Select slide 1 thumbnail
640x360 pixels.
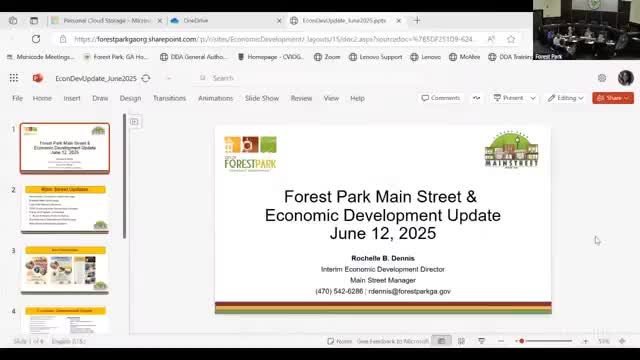tap(65, 148)
